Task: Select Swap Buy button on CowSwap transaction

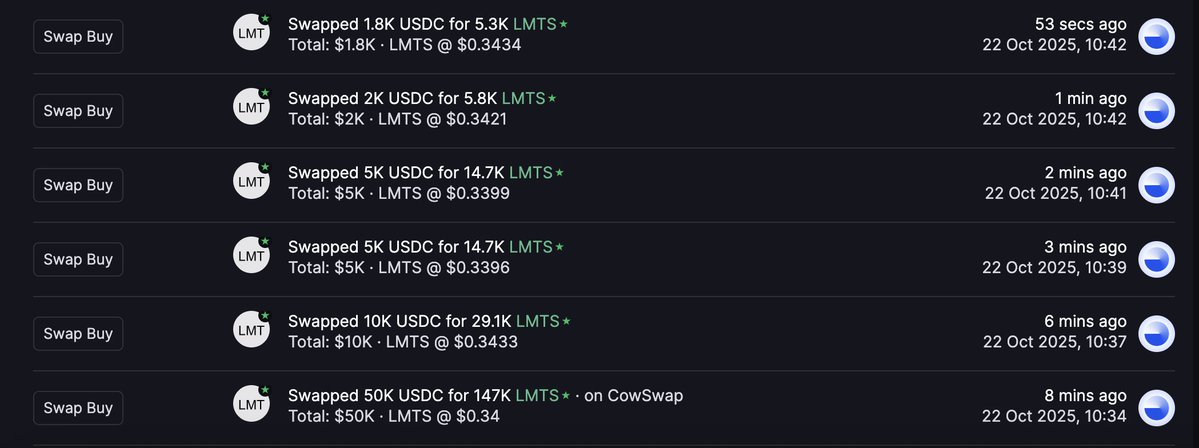Action: coord(78,407)
